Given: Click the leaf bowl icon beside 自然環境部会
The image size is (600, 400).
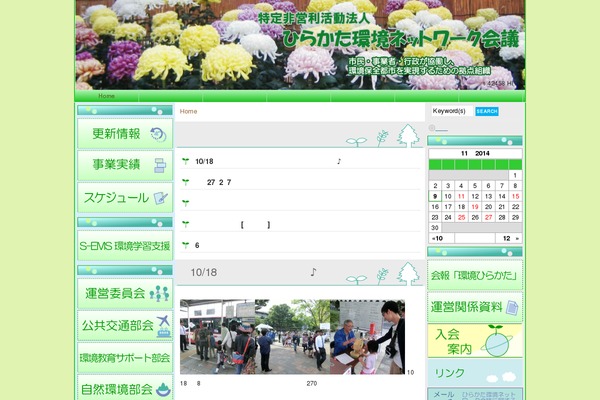Looking at the screenshot, I should click(x=164, y=390).
